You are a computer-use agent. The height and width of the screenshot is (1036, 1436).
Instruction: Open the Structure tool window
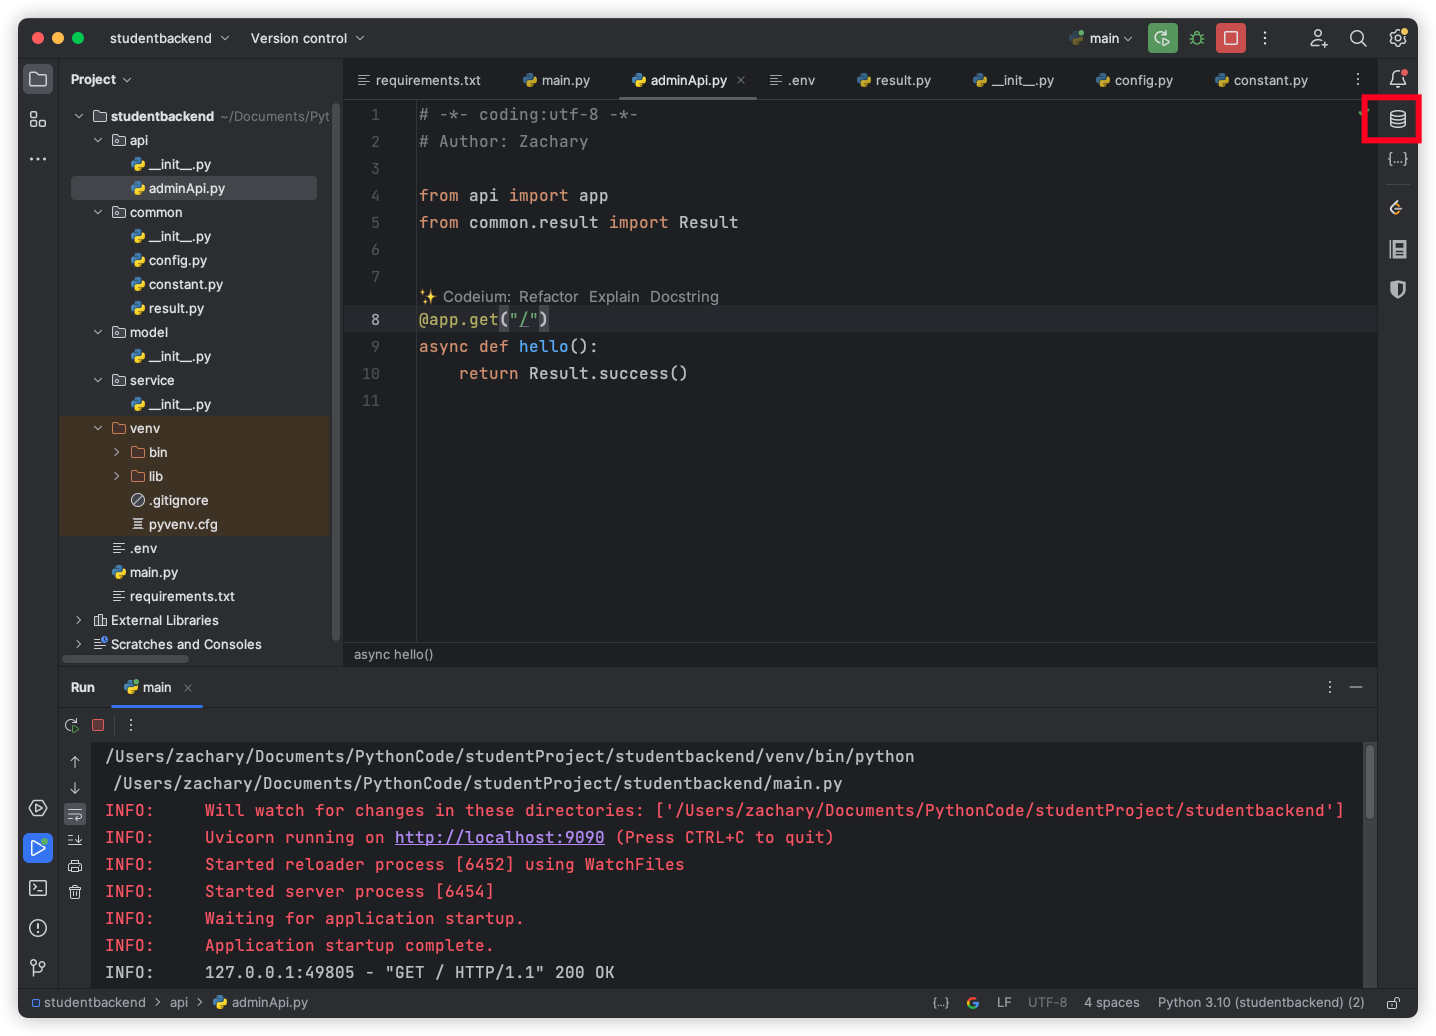[x=38, y=120]
